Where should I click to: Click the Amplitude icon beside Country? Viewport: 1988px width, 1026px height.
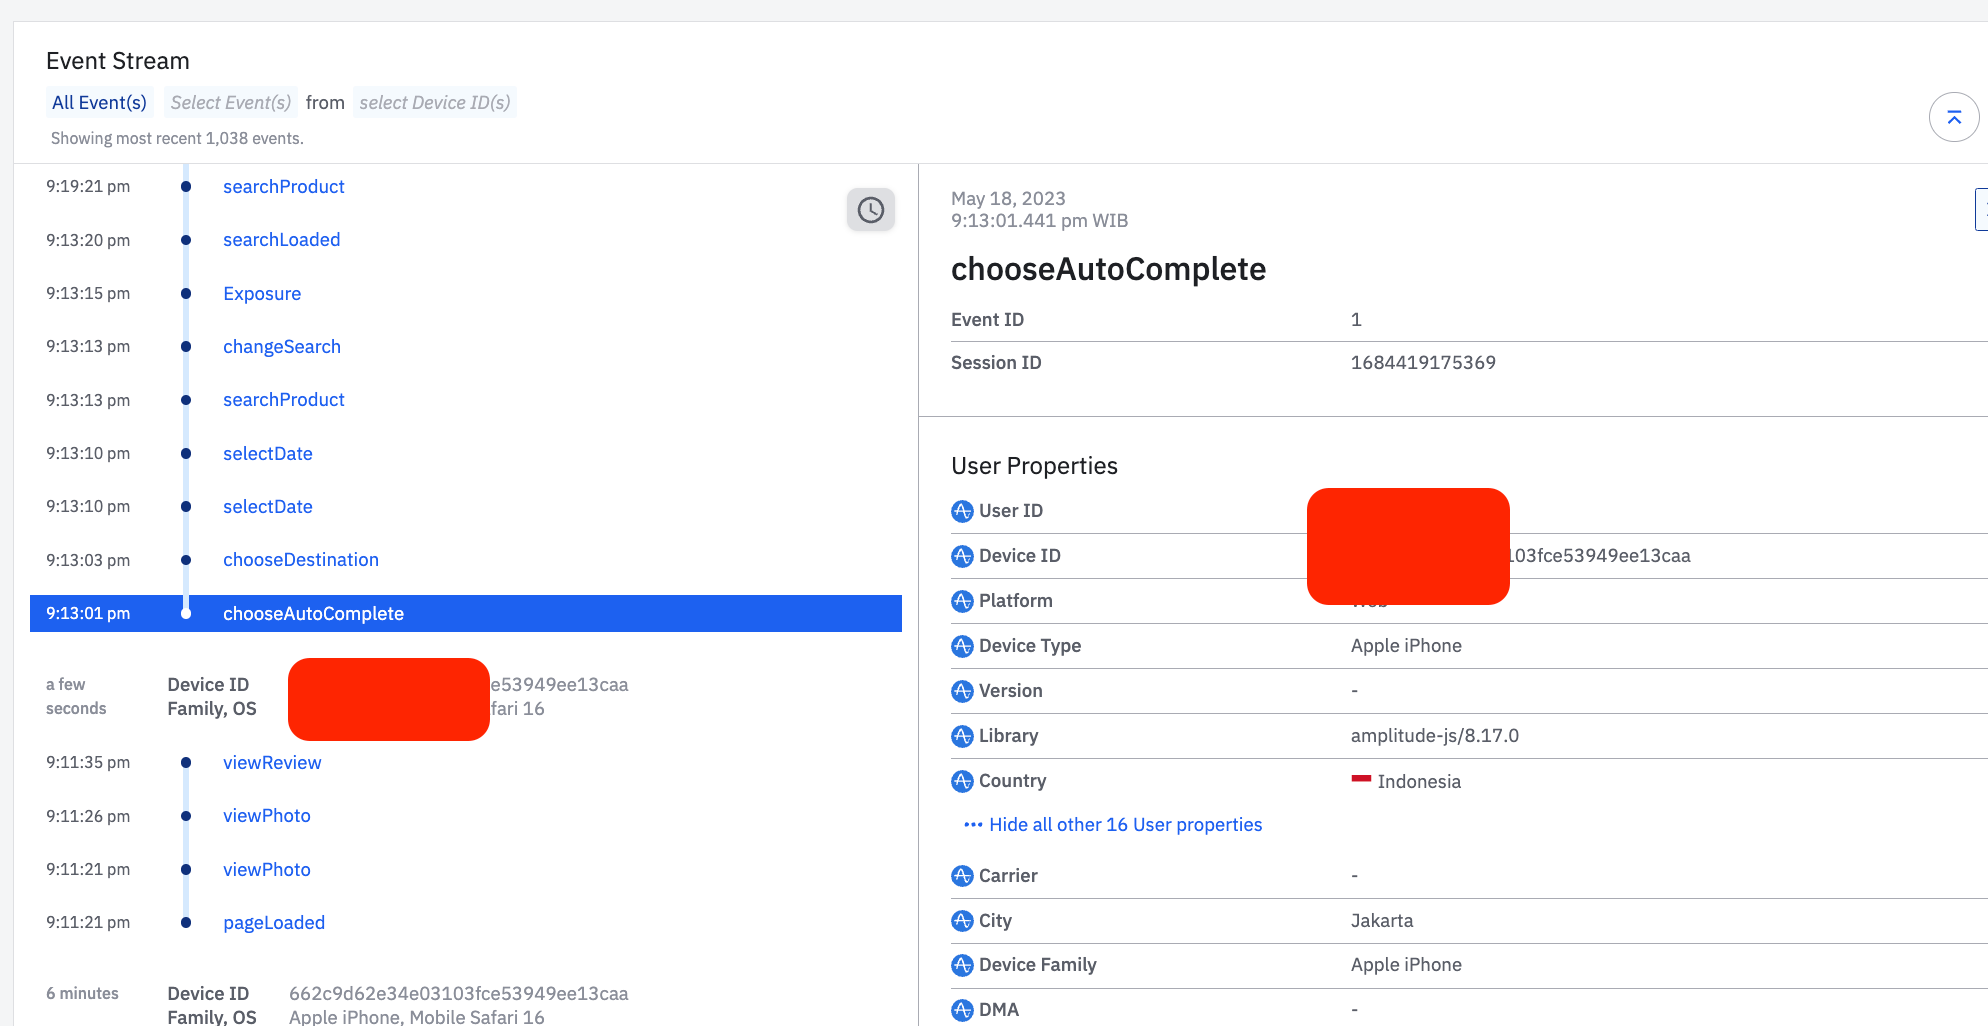962,781
